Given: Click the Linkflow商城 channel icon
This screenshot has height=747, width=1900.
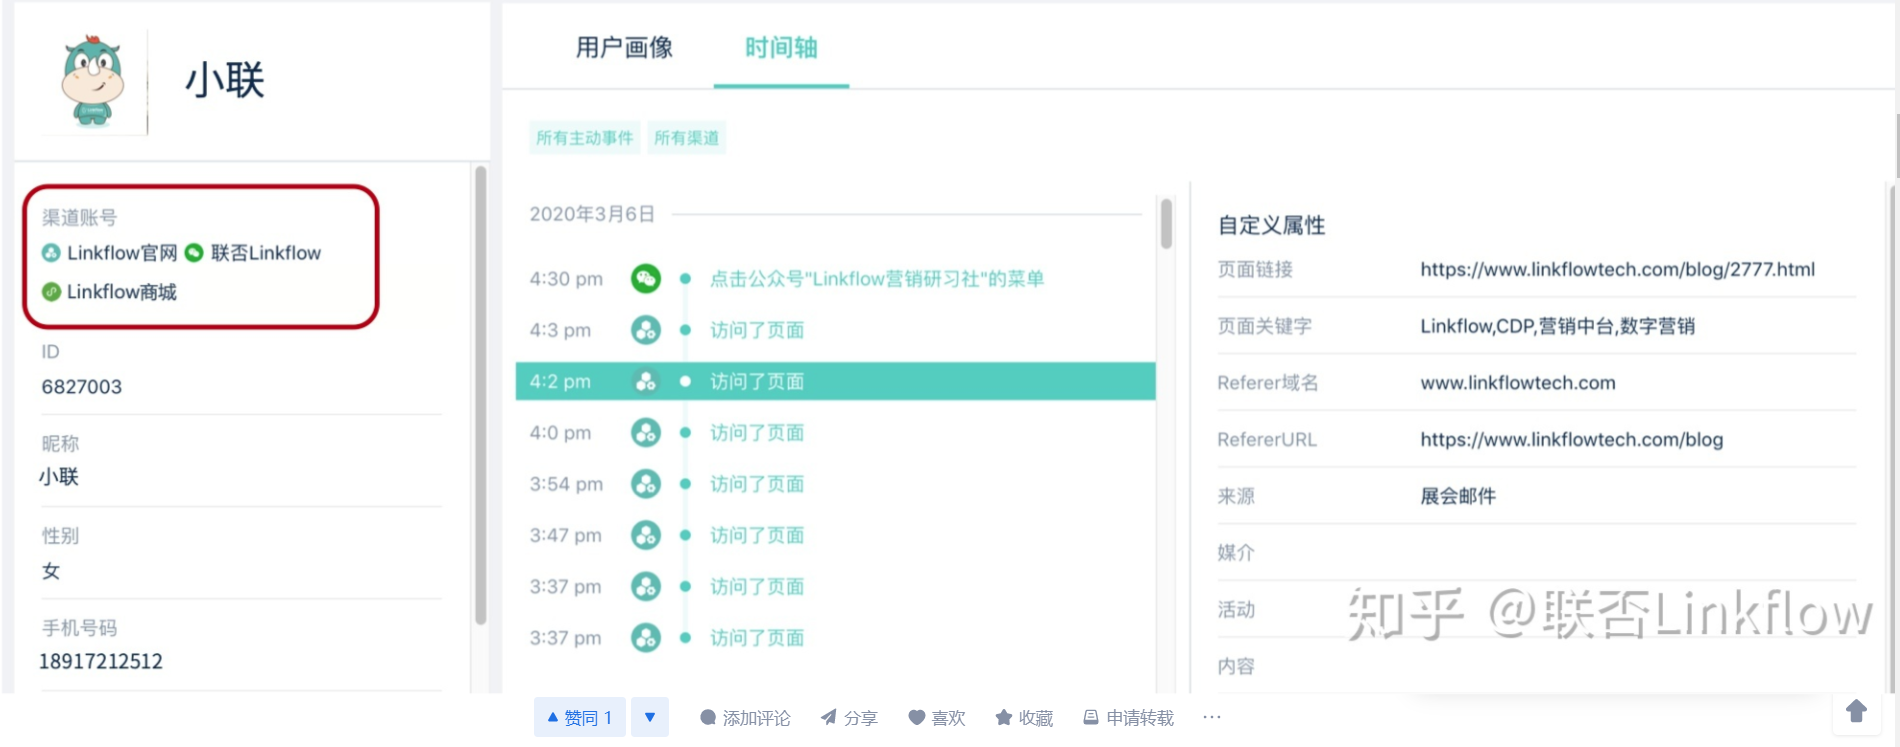Looking at the screenshot, I should [51, 292].
